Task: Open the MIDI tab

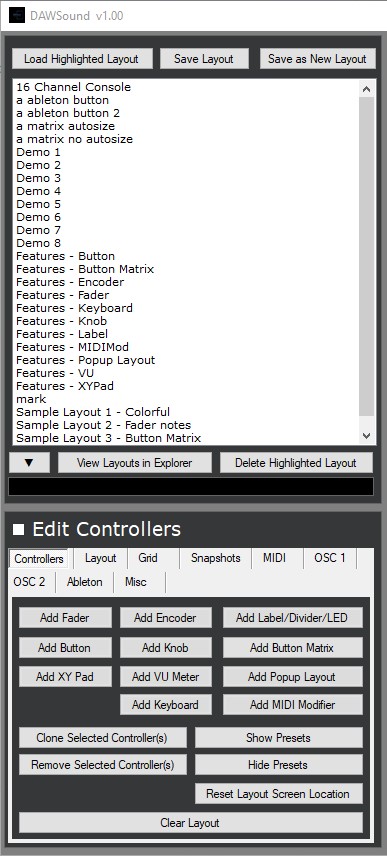Action: tap(274, 558)
